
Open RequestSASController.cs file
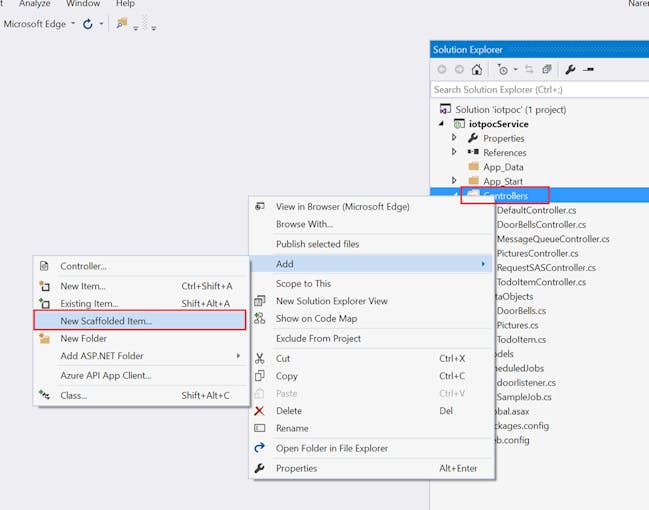click(546, 268)
